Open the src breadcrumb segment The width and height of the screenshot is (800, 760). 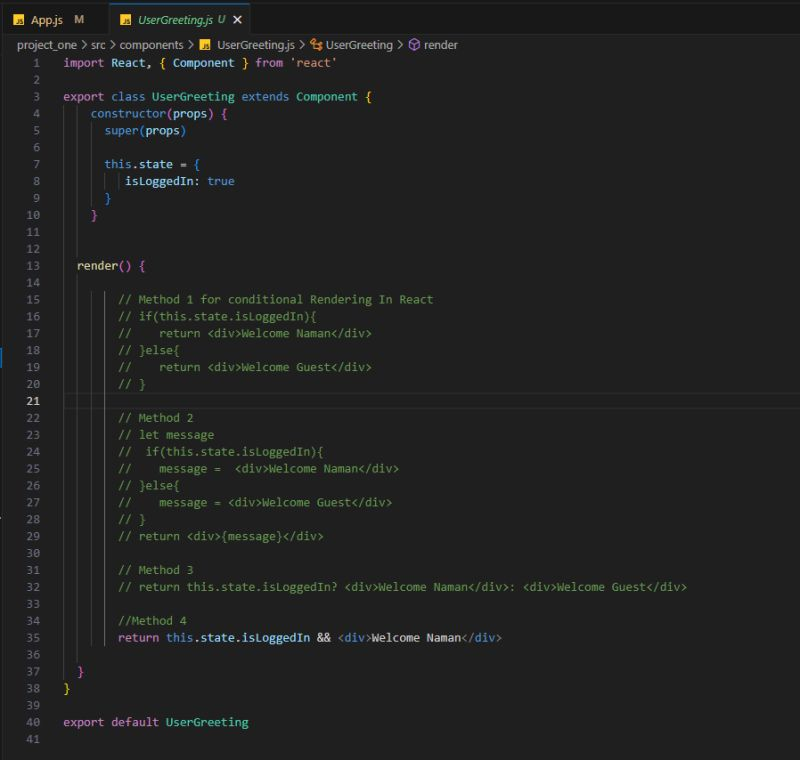[x=98, y=45]
